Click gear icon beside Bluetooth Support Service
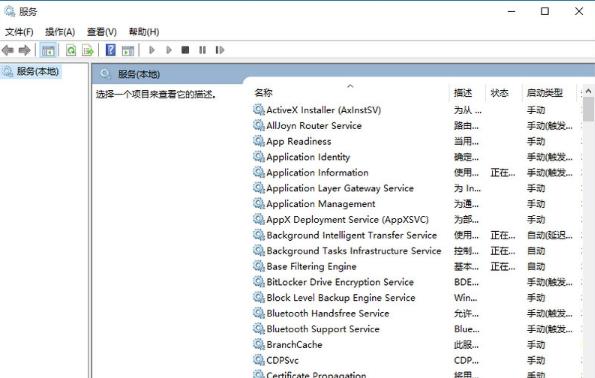595x378 pixels. pos(259,329)
